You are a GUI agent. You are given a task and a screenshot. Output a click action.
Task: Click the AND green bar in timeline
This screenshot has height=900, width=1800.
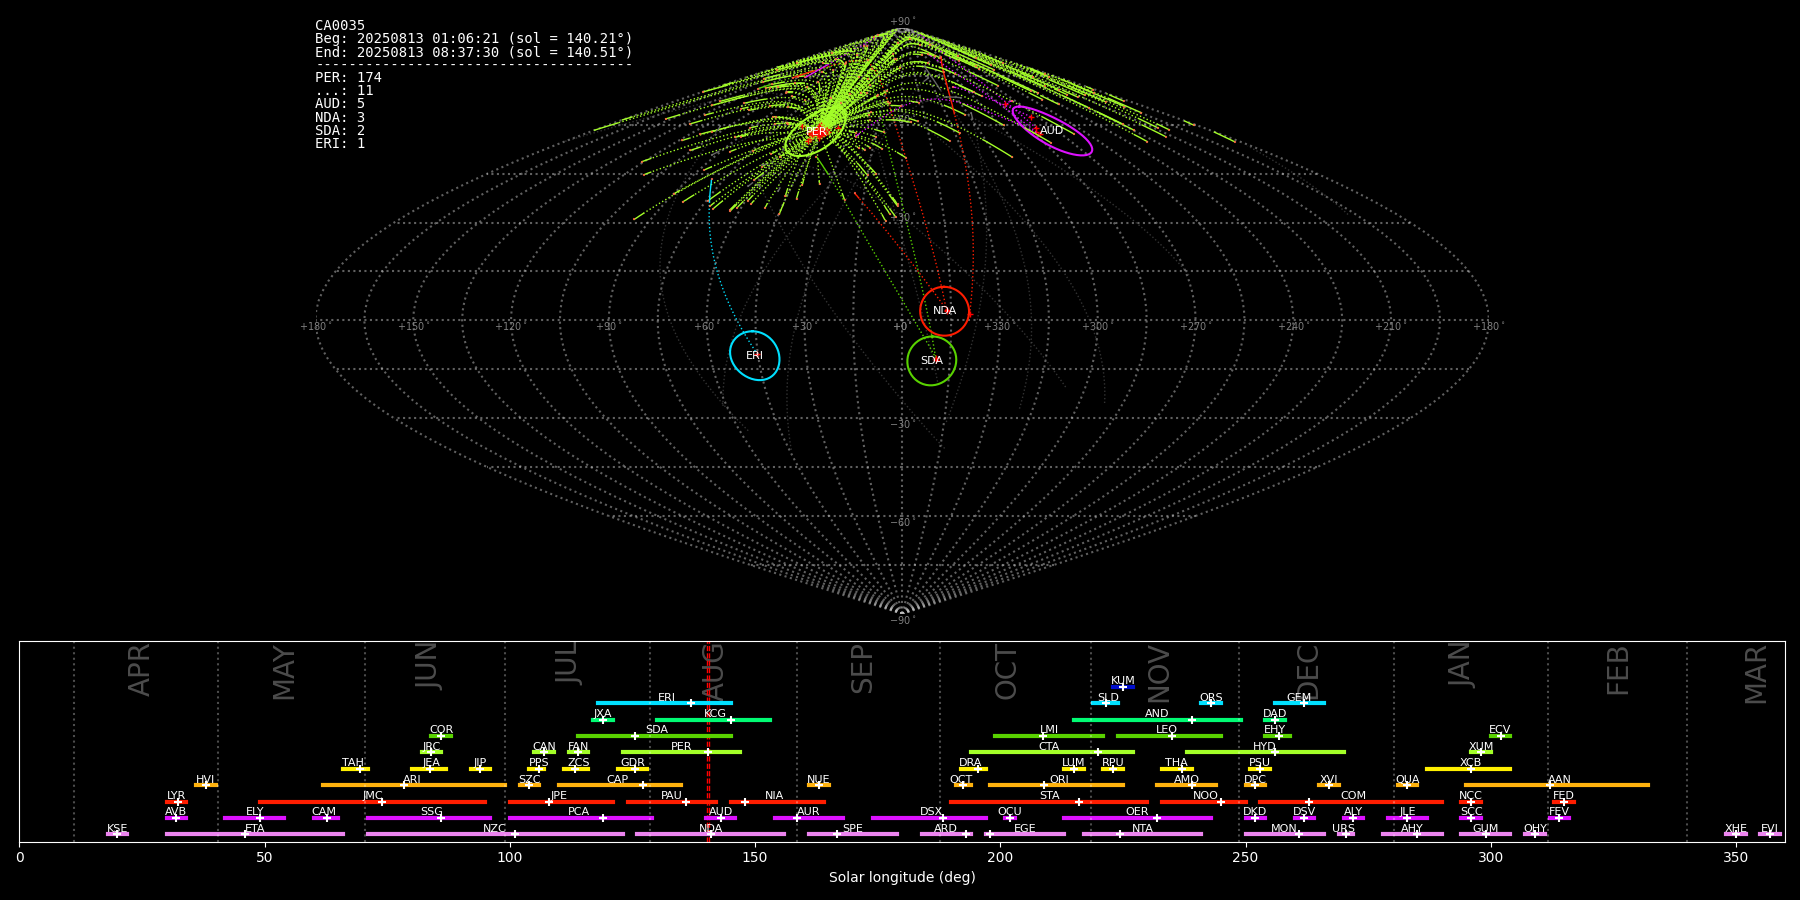tap(1157, 719)
